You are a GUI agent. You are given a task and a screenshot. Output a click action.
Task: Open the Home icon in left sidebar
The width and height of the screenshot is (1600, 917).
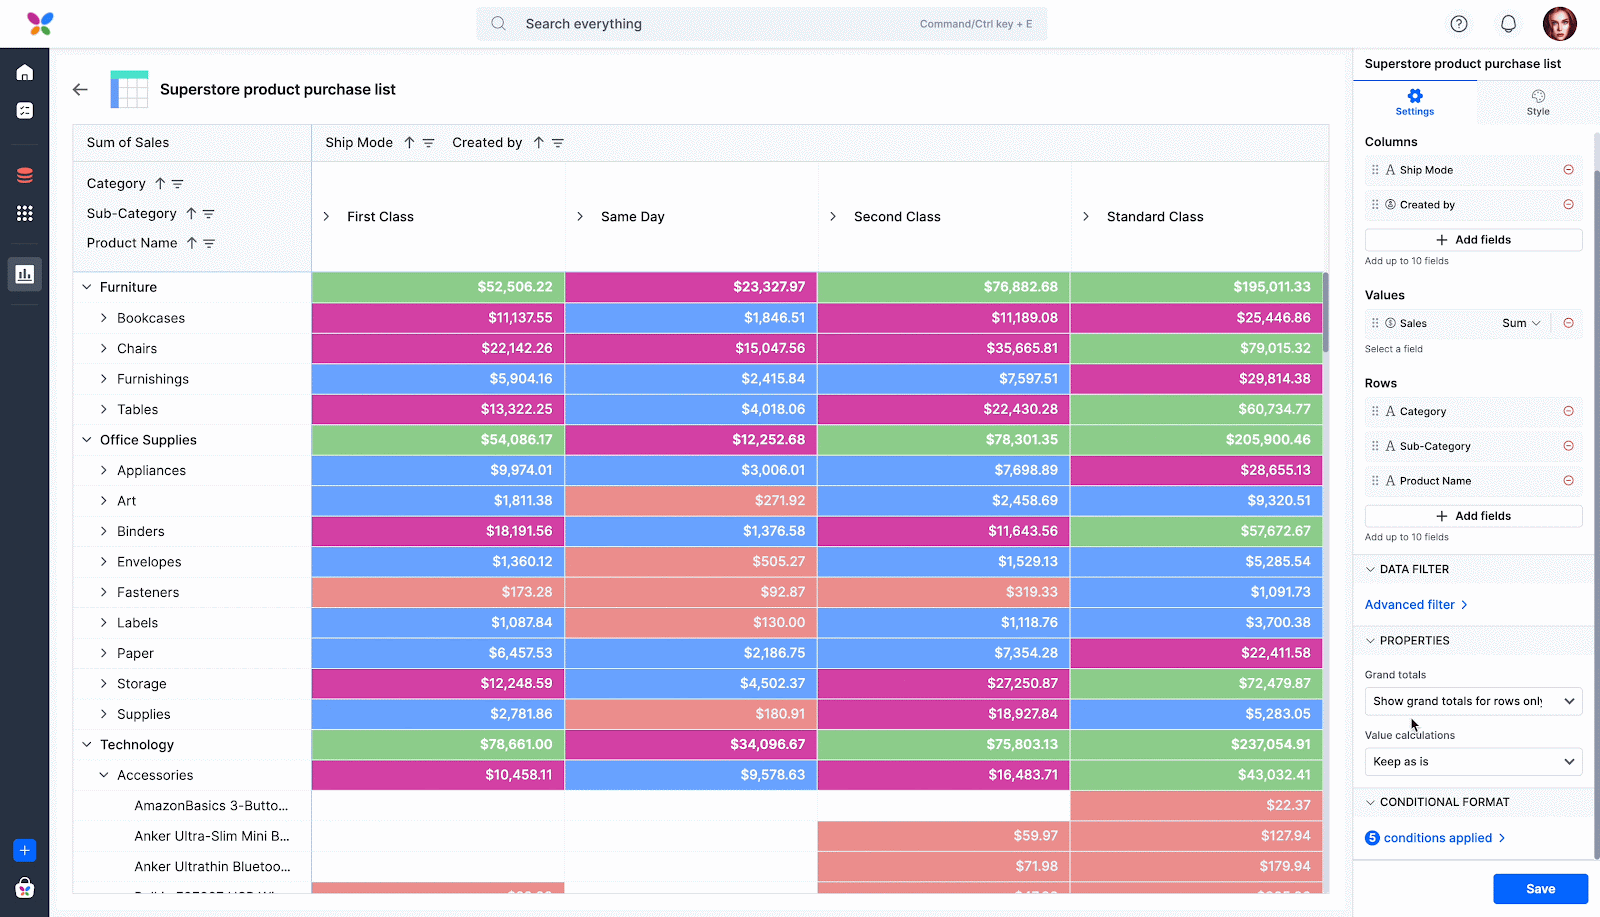point(25,72)
